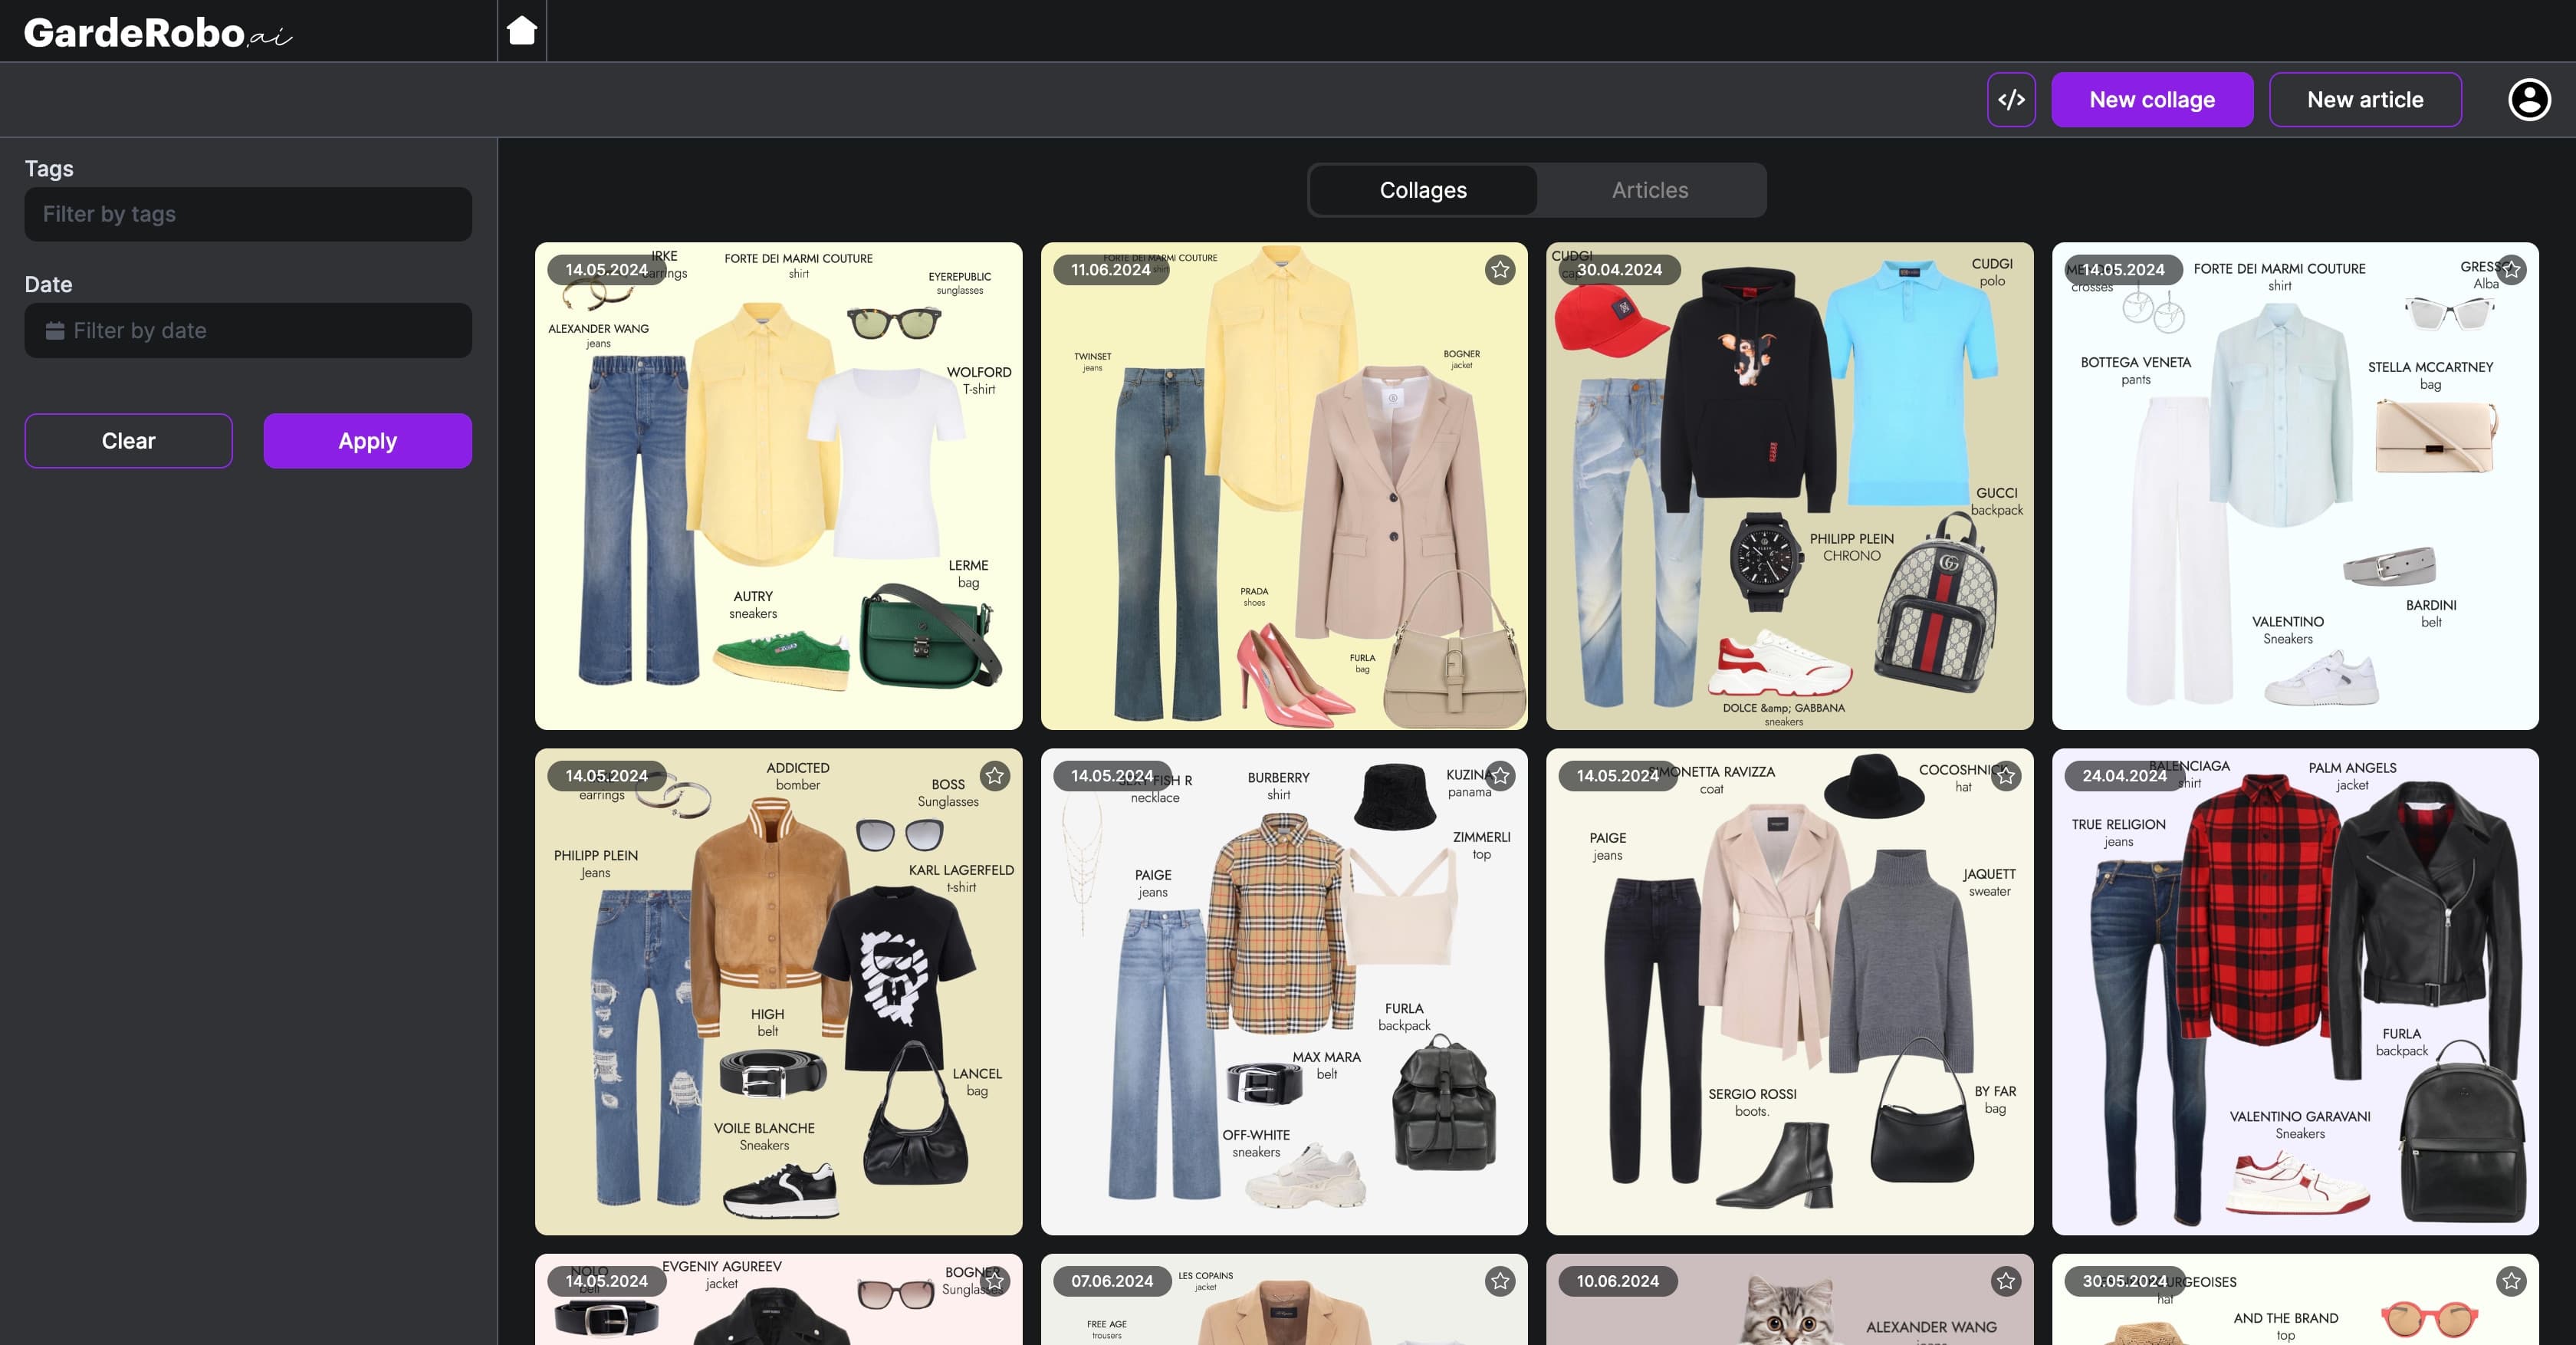The image size is (2576, 1345).
Task: Favorite the ADDICTED bomber collage
Action: point(994,776)
